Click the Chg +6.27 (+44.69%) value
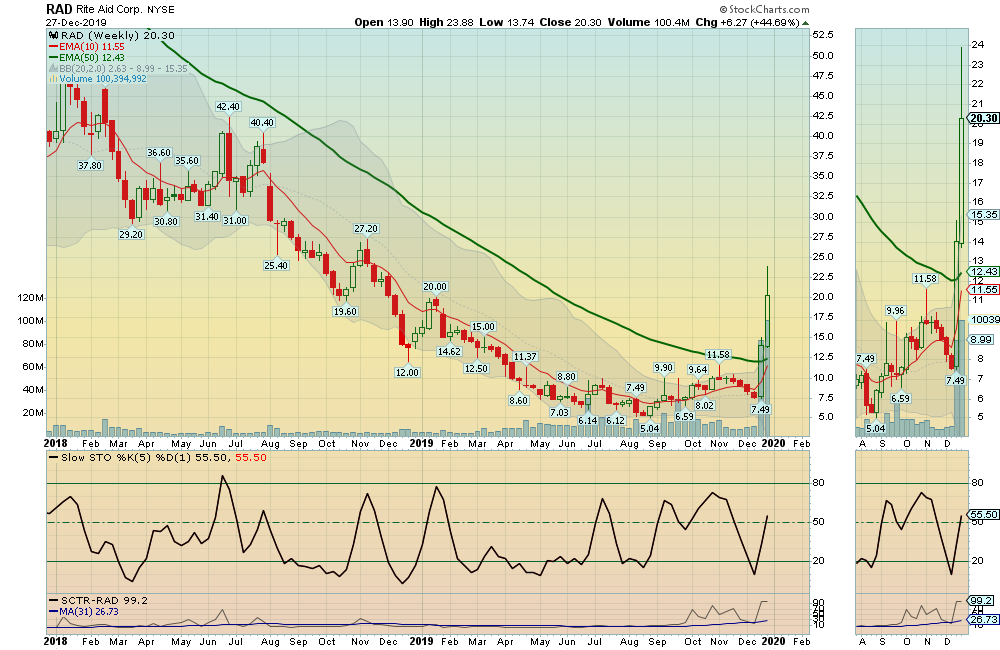 (747, 22)
